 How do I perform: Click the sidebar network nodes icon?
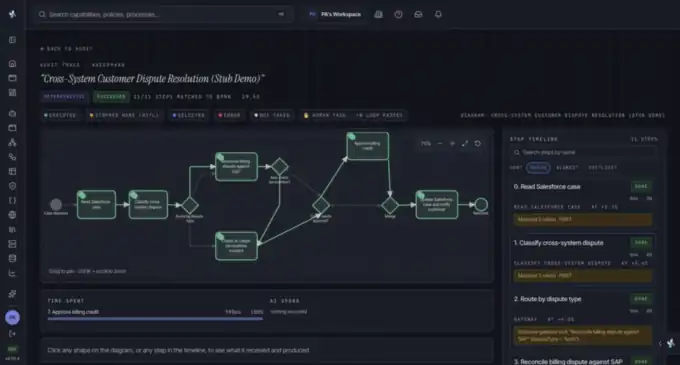12,142
